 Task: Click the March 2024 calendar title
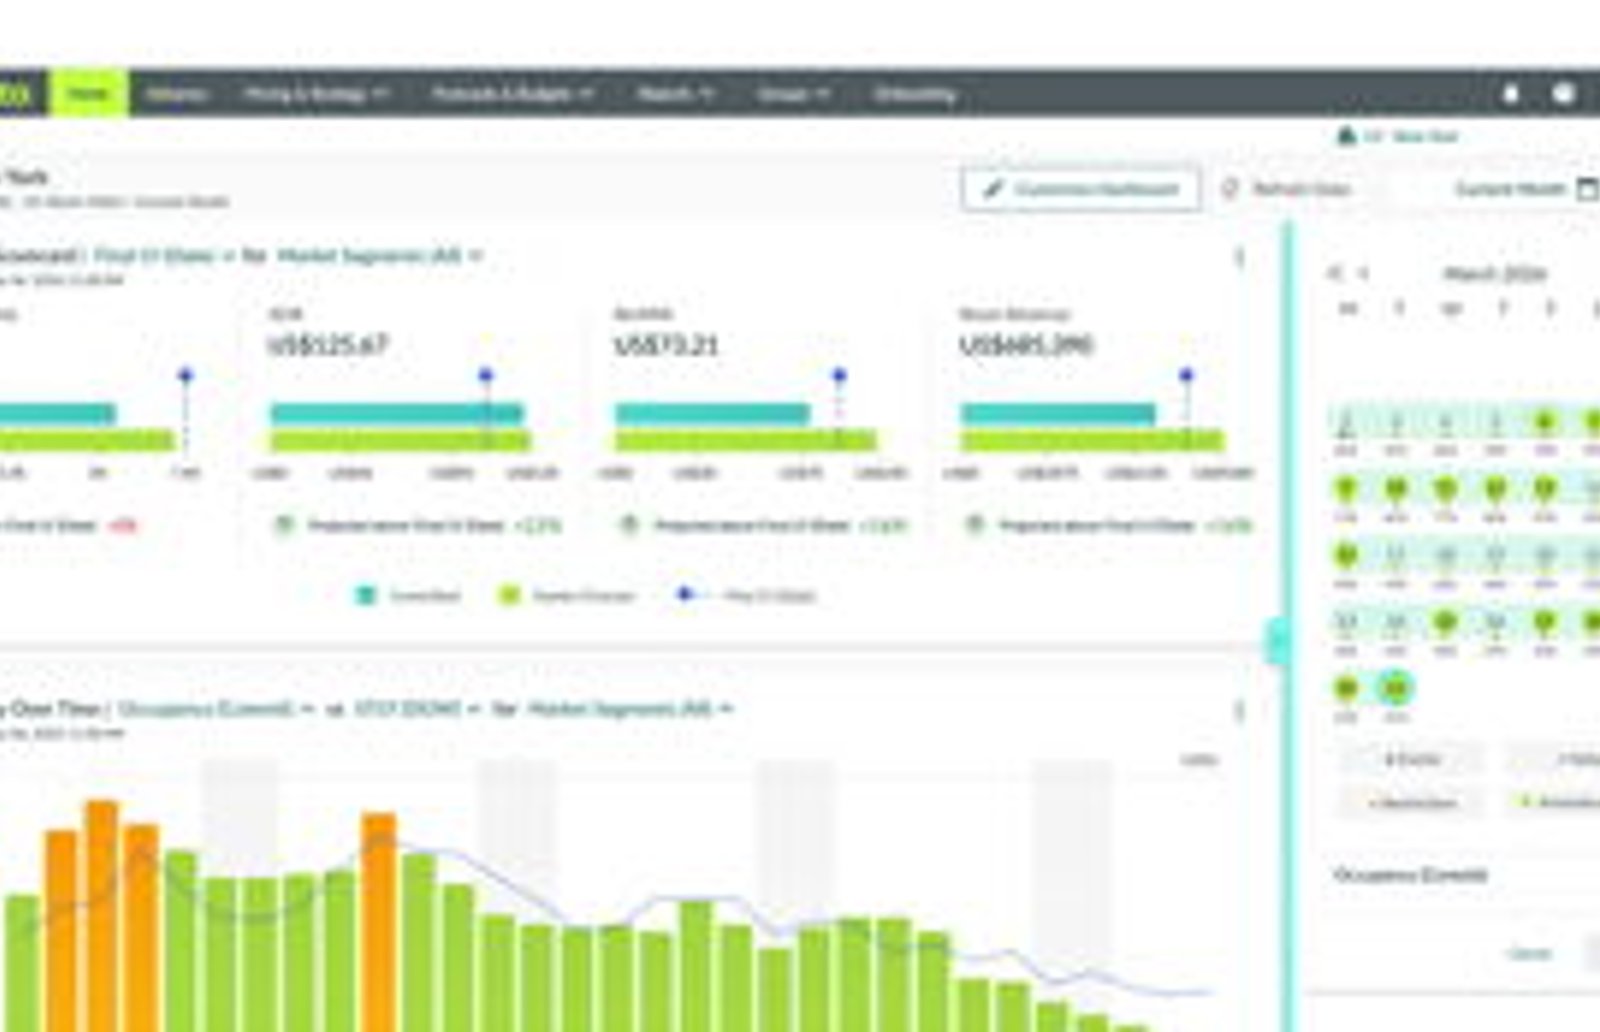pos(1495,273)
